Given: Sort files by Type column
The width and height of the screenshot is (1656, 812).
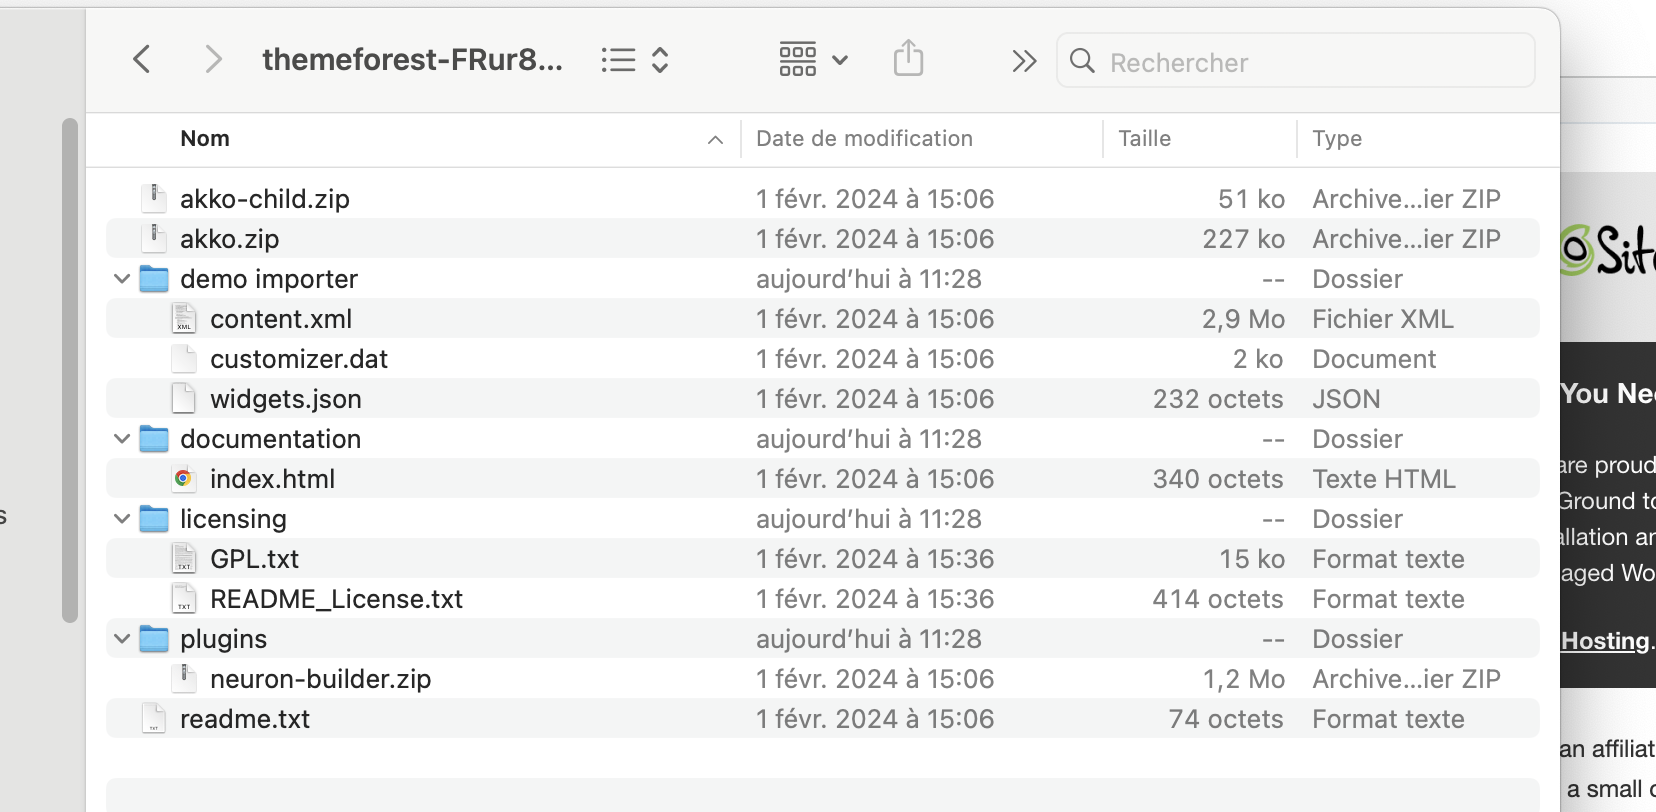Looking at the screenshot, I should pos(1337,139).
